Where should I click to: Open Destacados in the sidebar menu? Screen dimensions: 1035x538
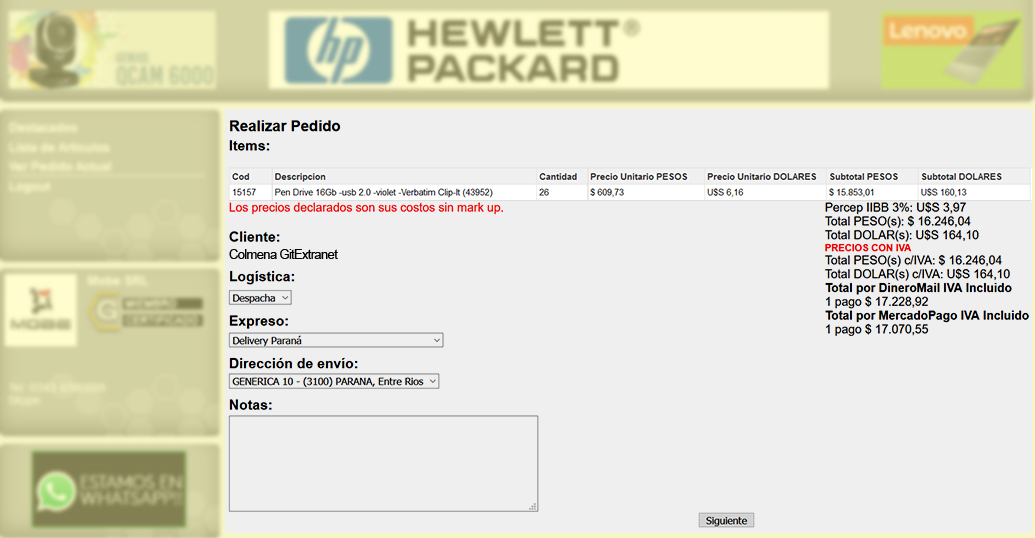point(42,129)
